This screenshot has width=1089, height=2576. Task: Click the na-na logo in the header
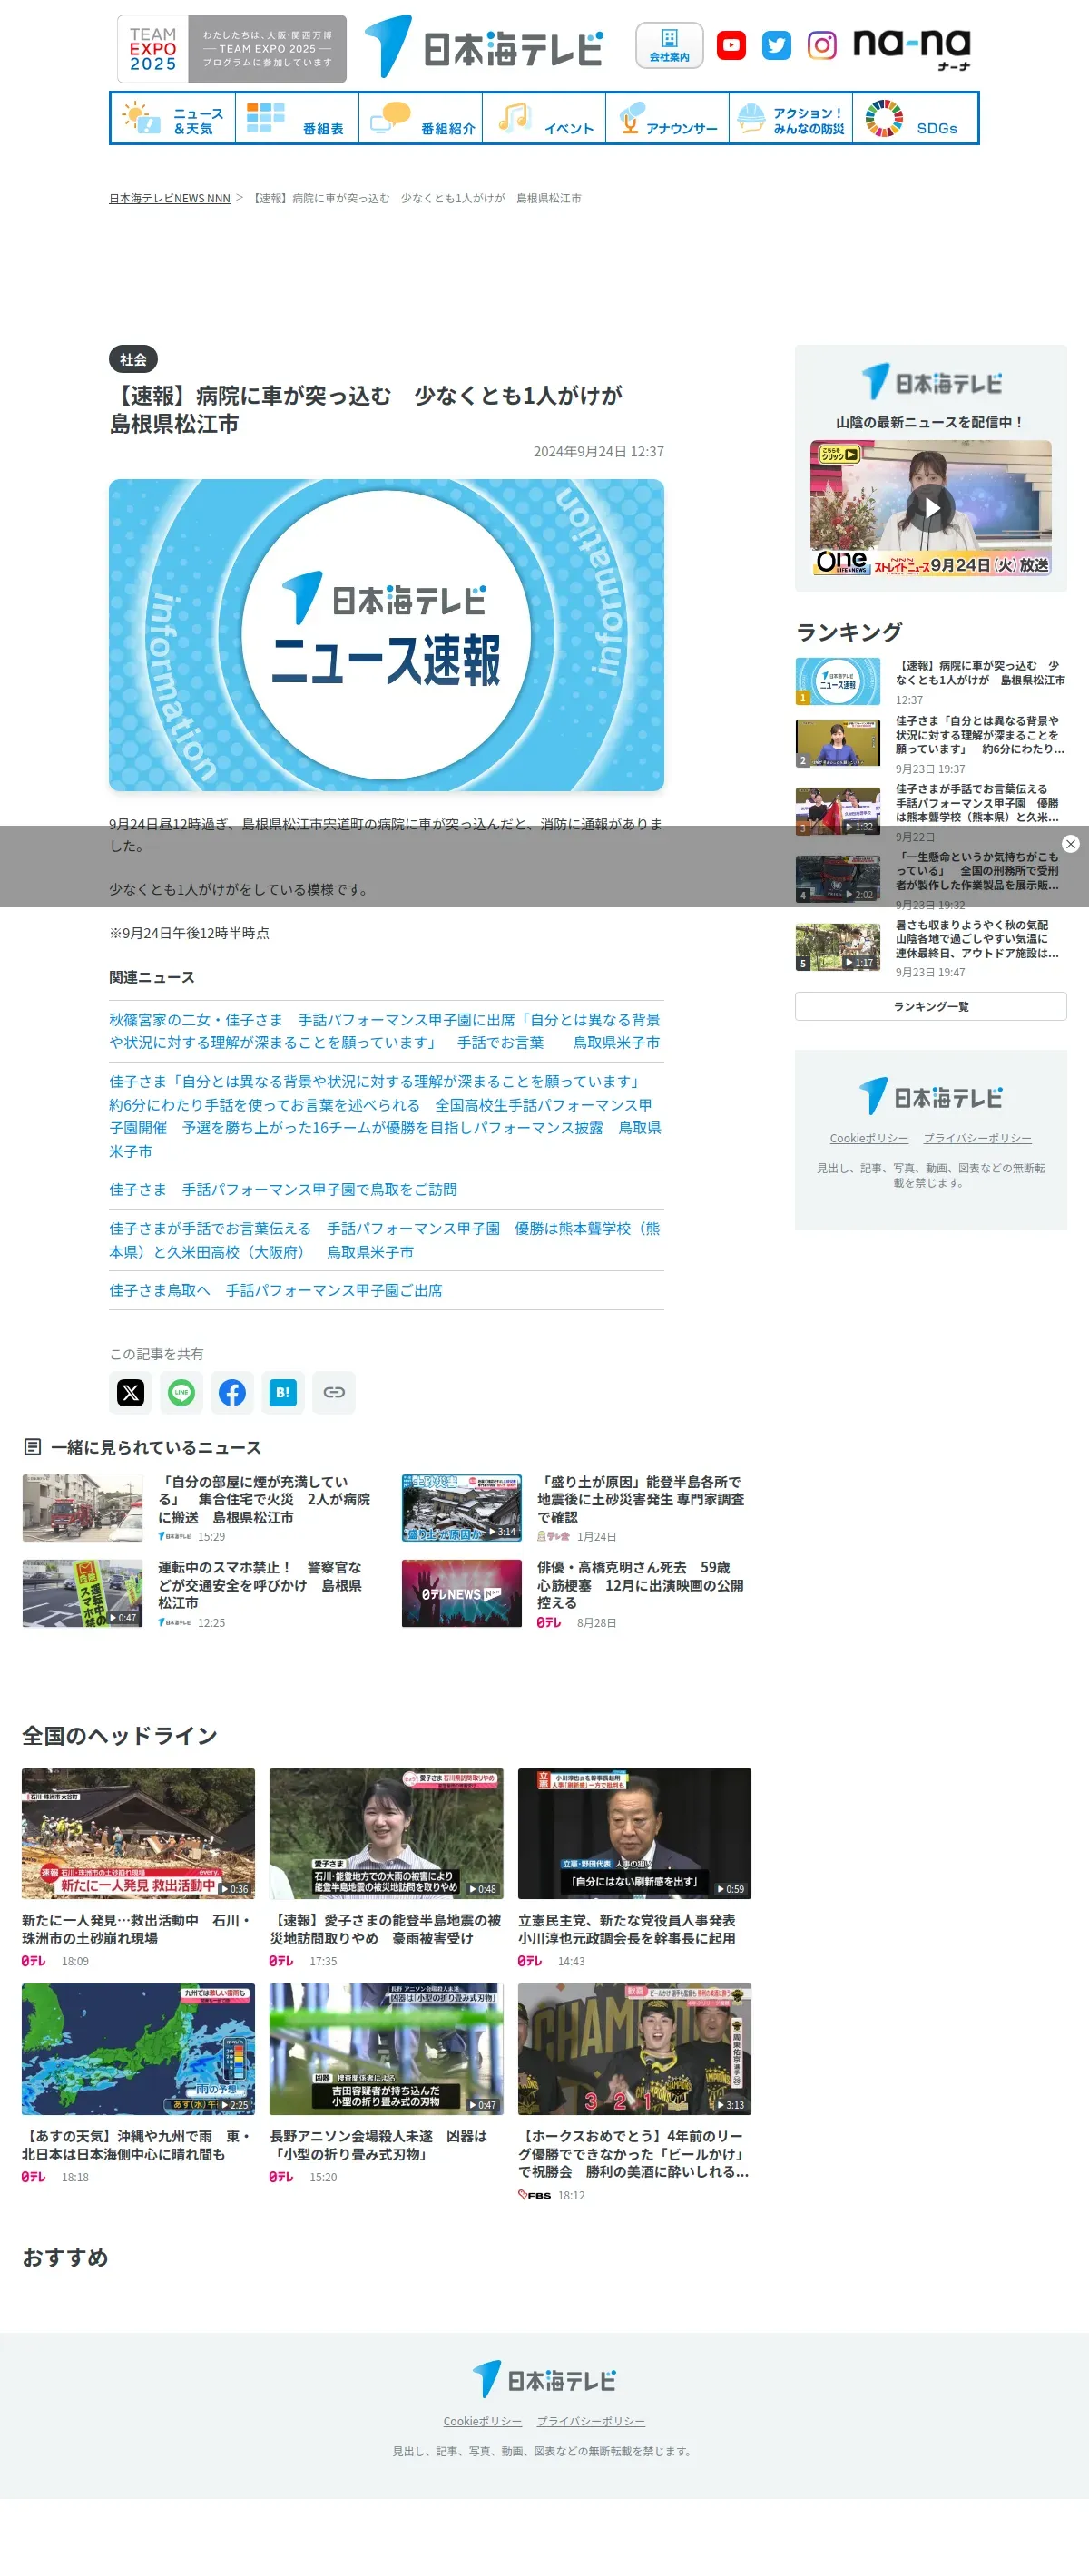click(912, 48)
